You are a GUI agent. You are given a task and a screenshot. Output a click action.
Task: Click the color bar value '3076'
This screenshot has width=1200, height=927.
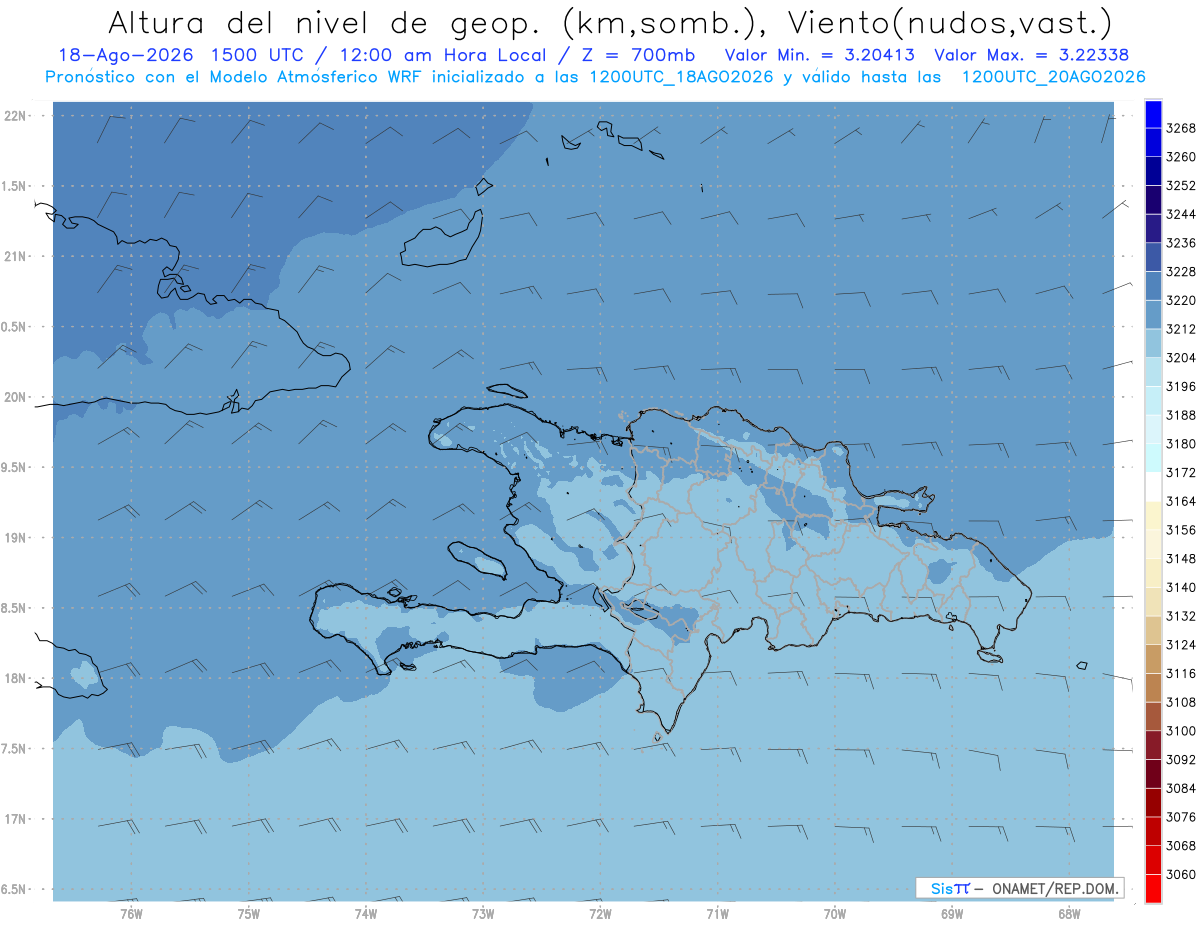1181,817
